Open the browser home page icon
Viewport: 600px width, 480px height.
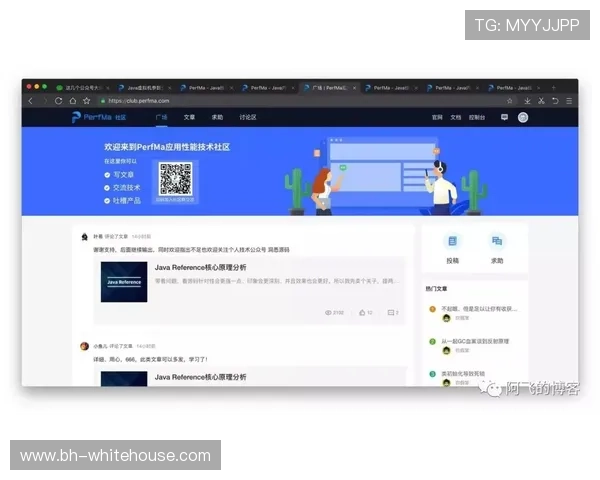click(x=73, y=101)
